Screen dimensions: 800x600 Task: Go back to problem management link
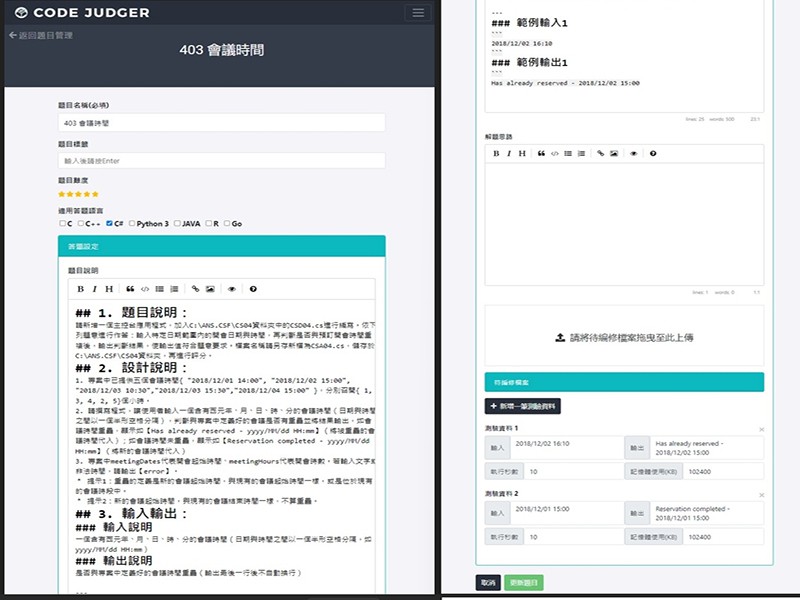click(x=41, y=35)
